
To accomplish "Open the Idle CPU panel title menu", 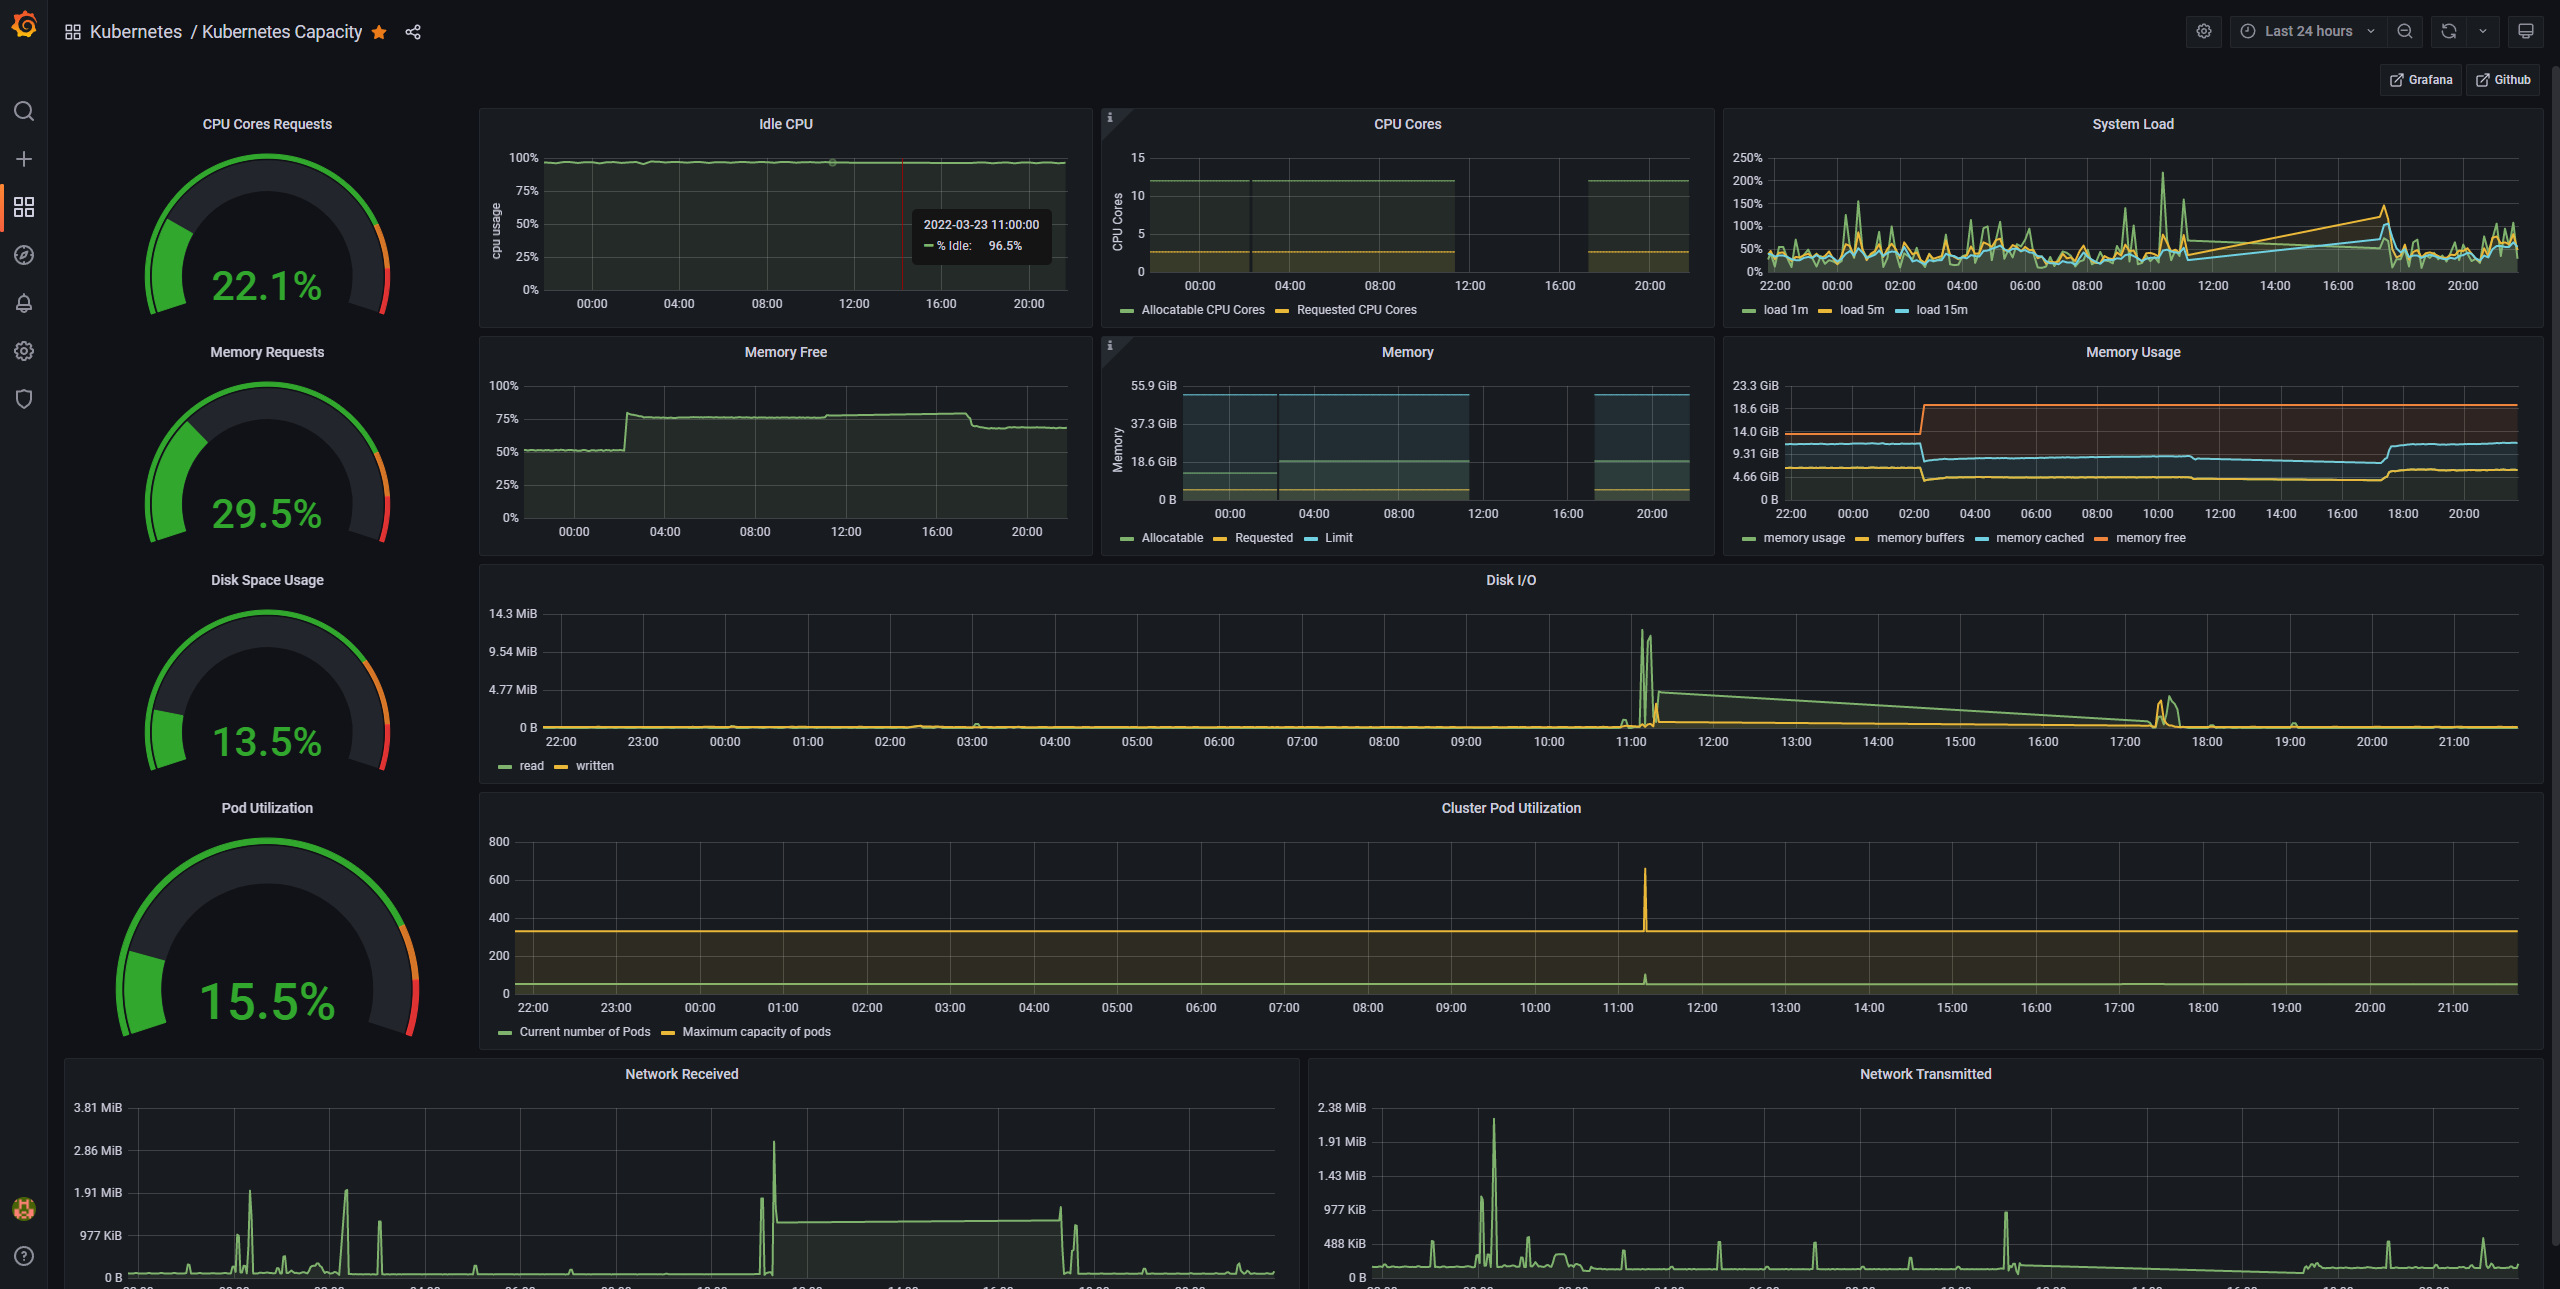I will click(786, 124).
